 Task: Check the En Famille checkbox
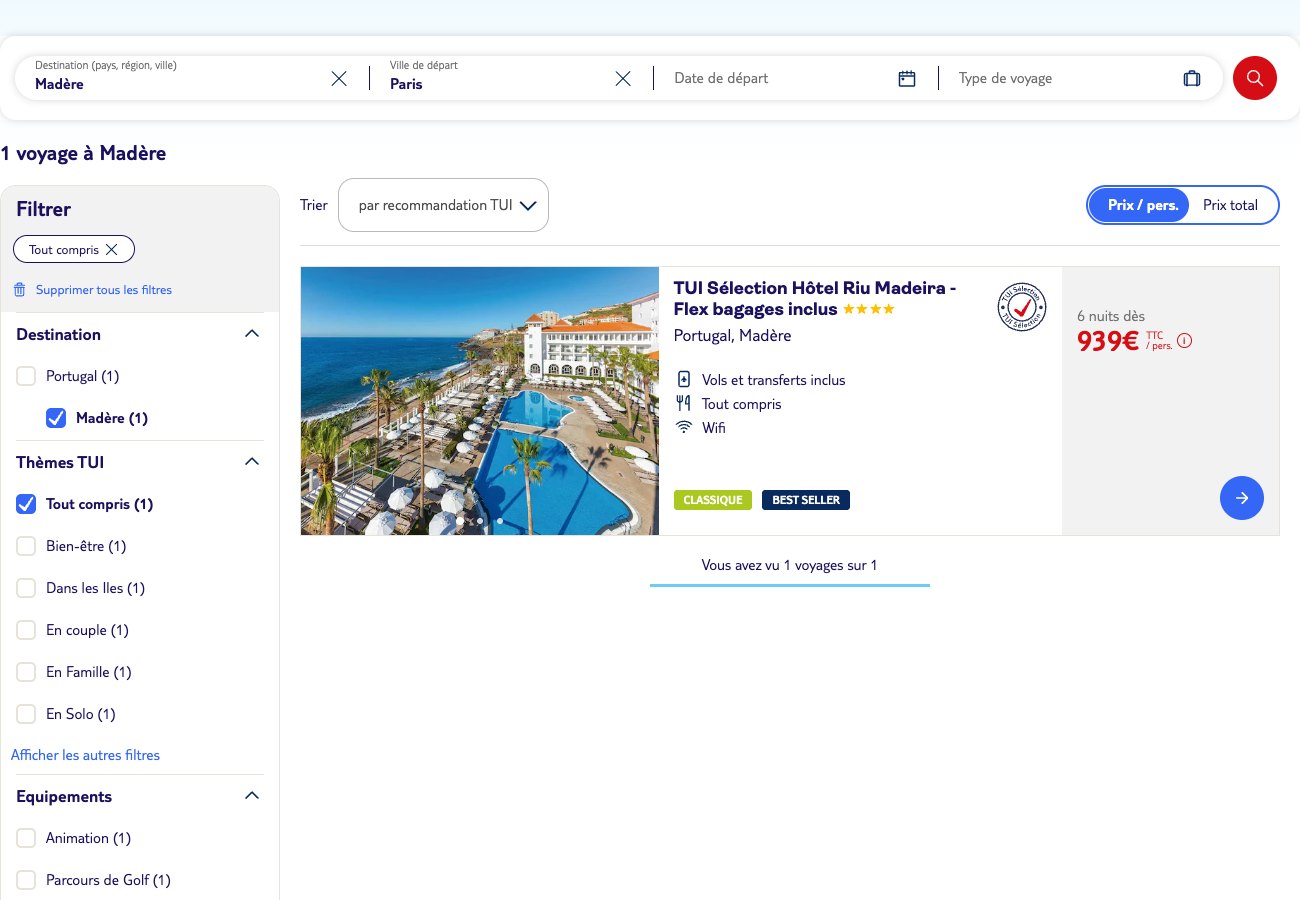pyautogui.click(x=26, y=672)
